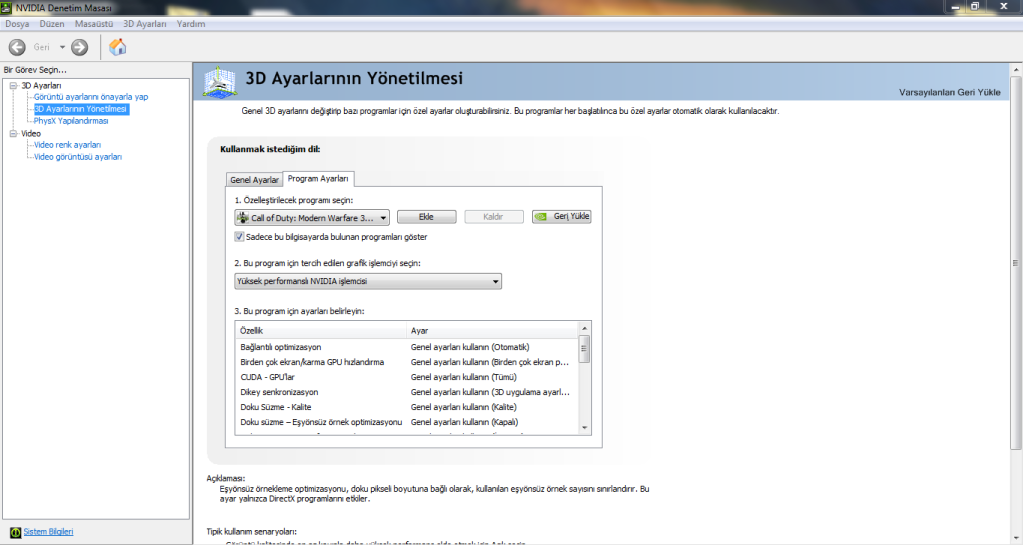Image resolution: width=1023 pixels, height=545 pixels.
Task: Open the Call of Duty program dropdown
Action: (312, 217)
